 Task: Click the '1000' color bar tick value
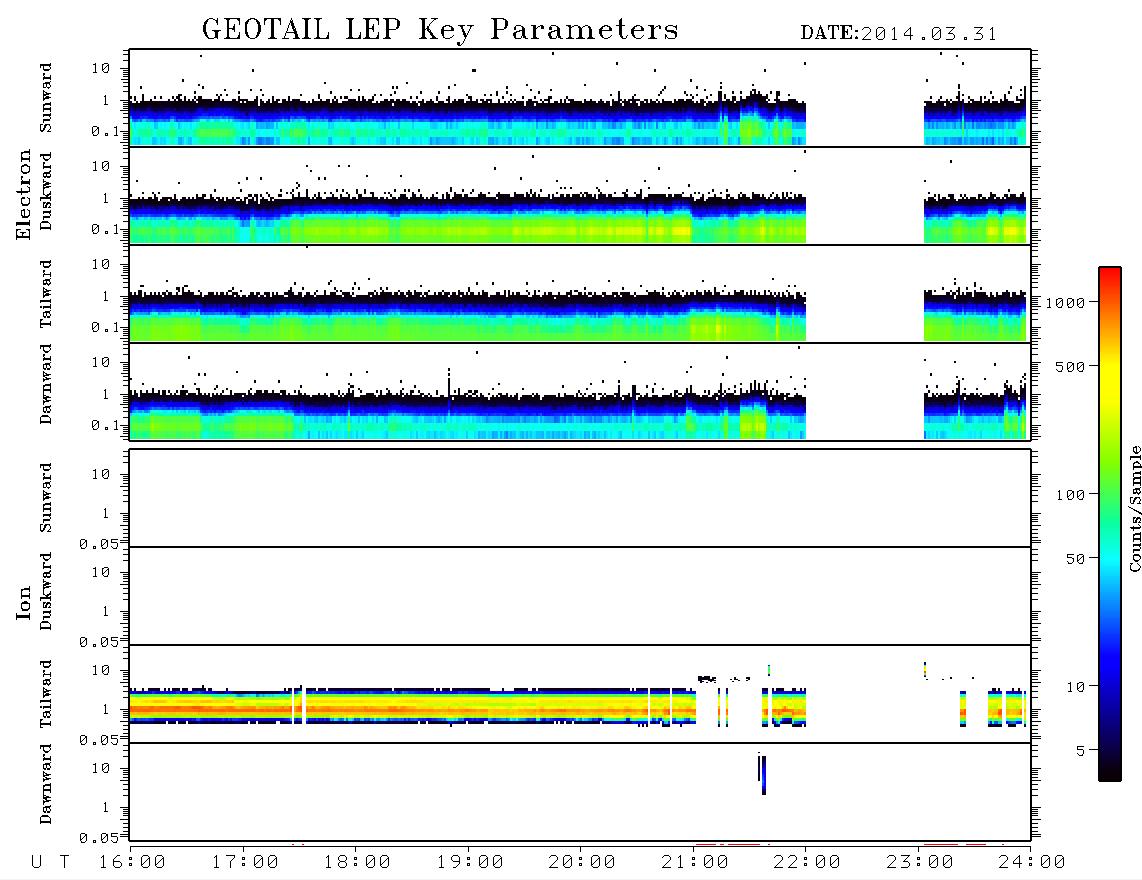tap(1065, 302)
